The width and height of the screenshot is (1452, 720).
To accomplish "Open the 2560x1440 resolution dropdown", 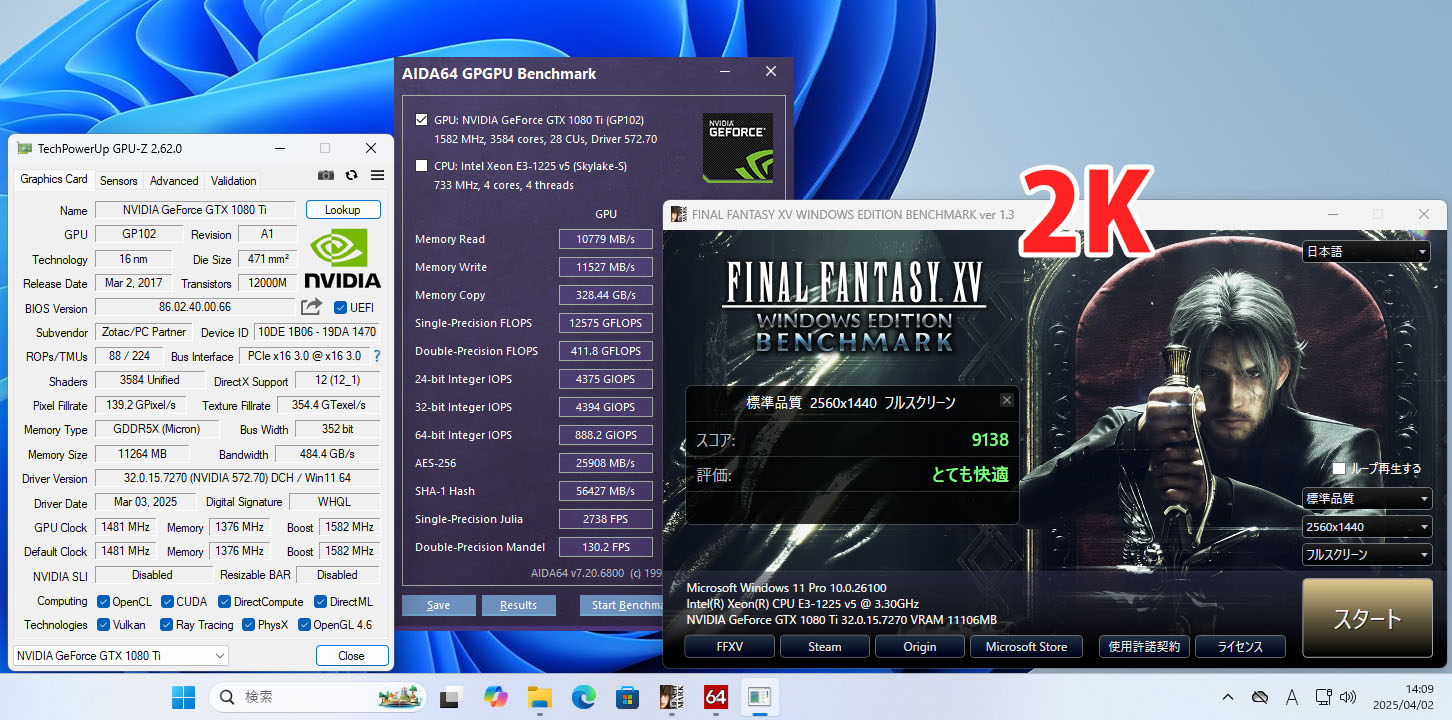I will tap(1366, 527).
